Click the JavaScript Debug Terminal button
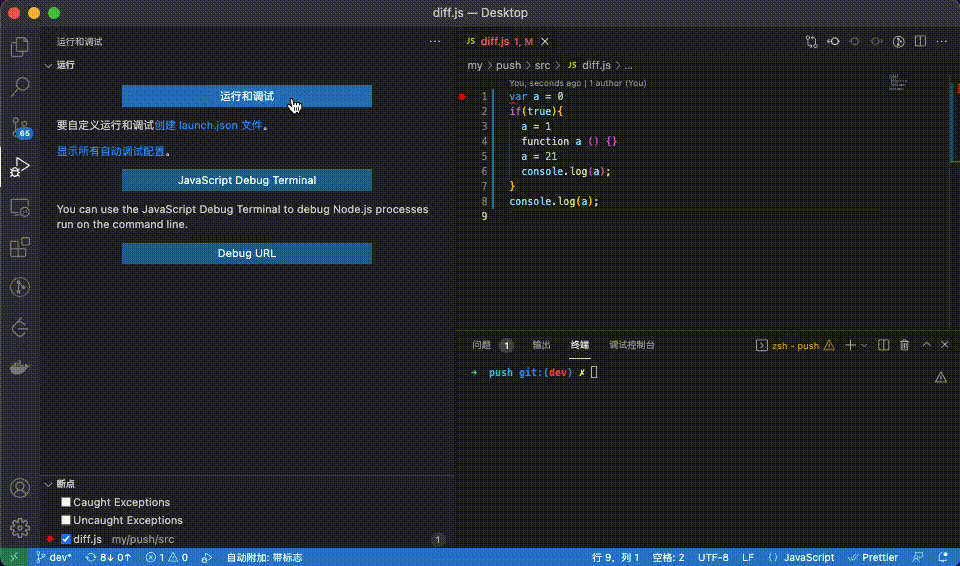This screenshot has width=960, height=566. pos(247,180)
